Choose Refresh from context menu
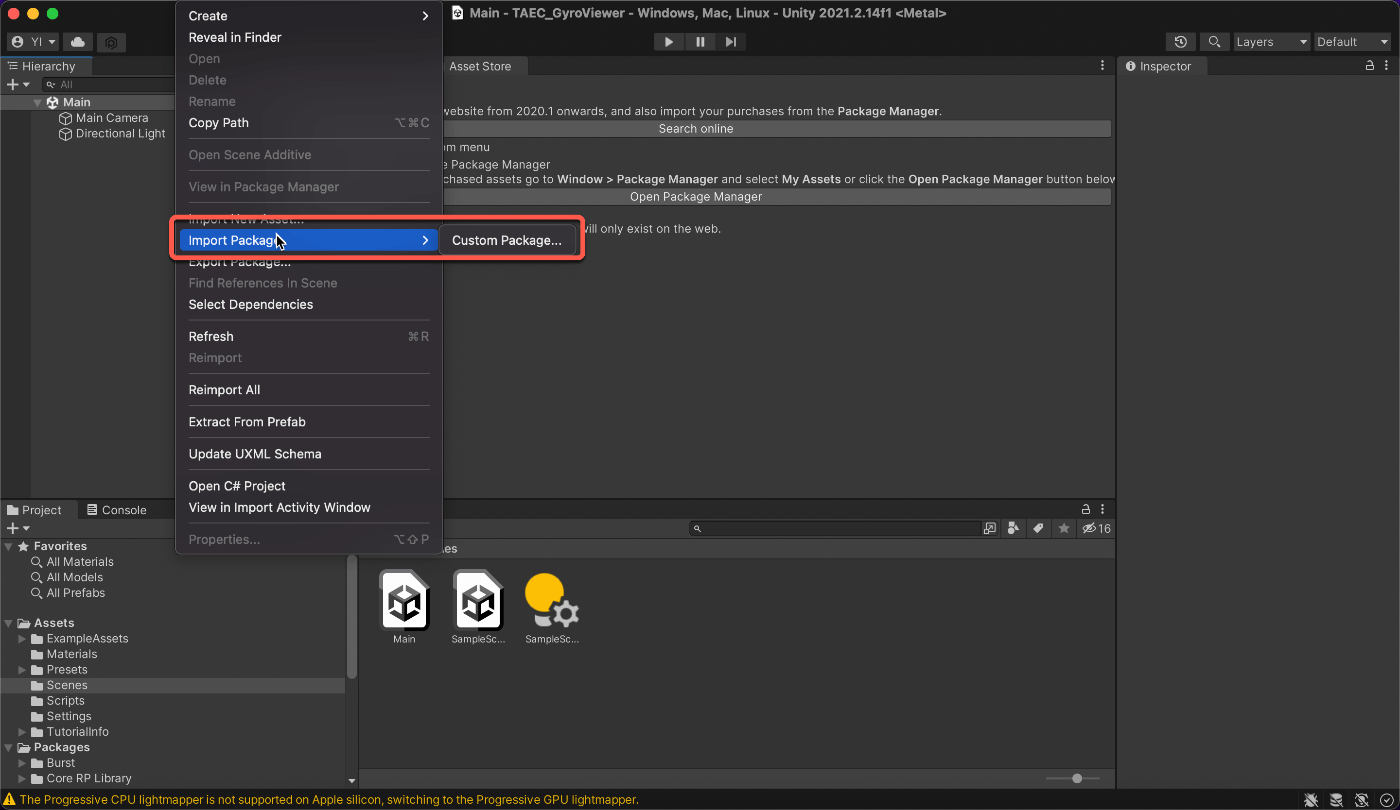The height and width of the screenshot is (810, 1400). (309, 337)
